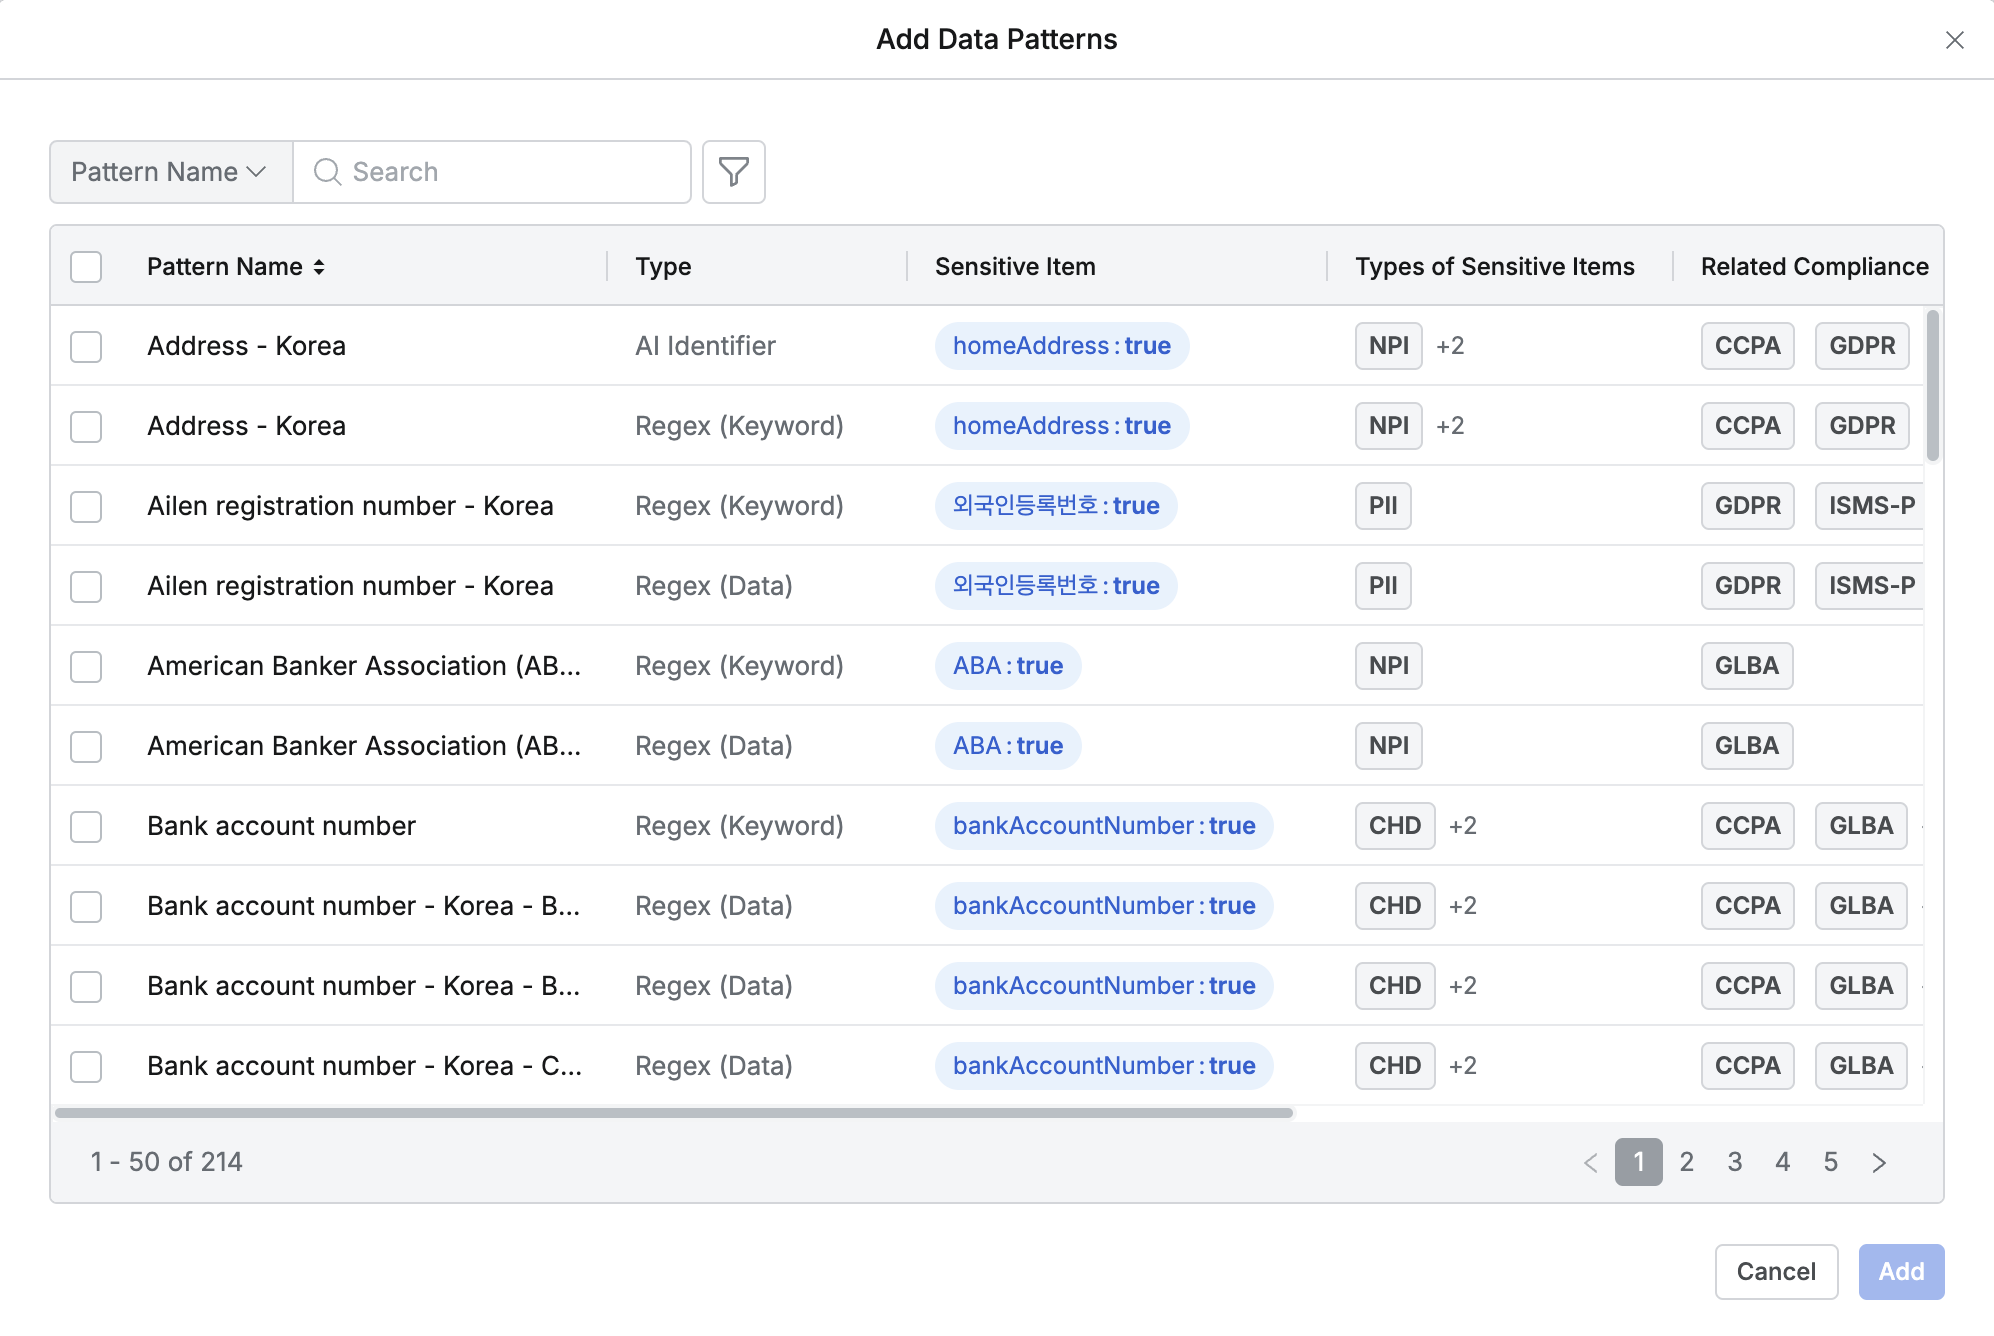Click the Cancel button

pyautogui.click(x=1775, y=1272)
